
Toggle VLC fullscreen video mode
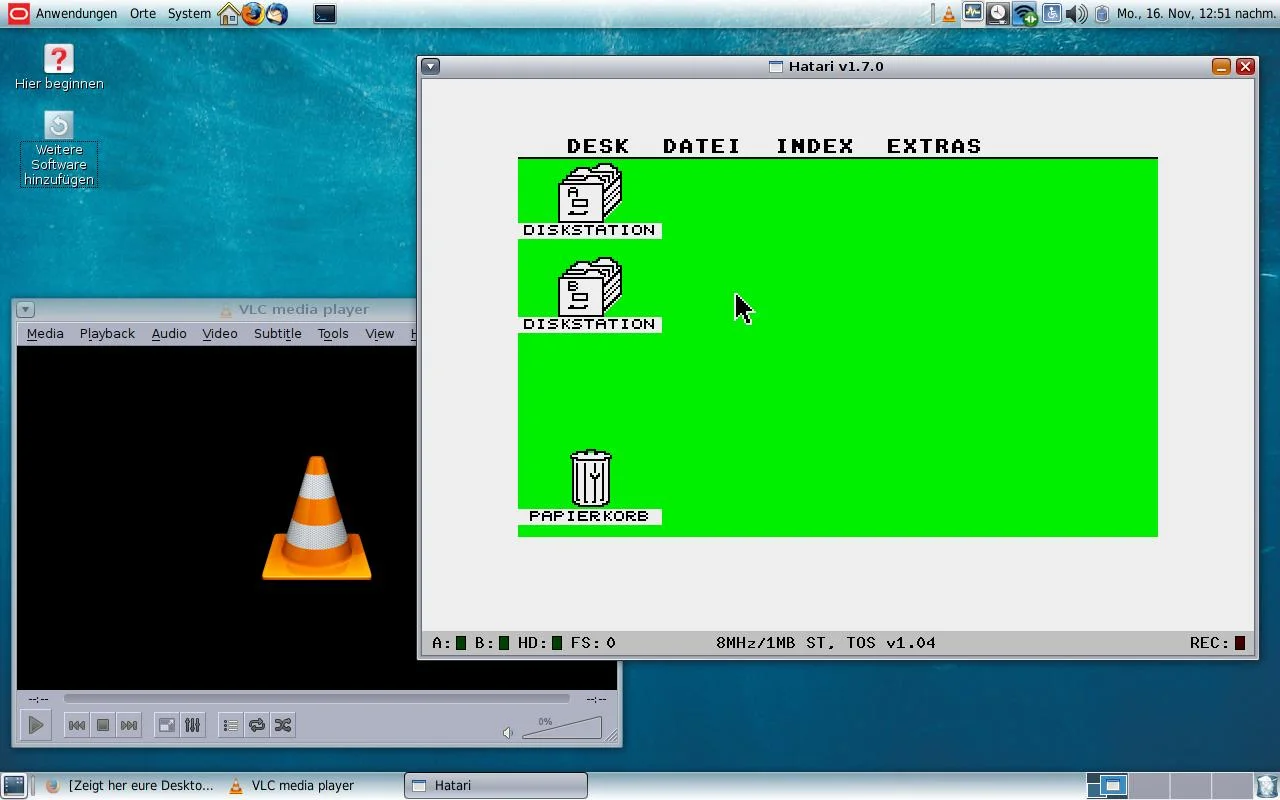click(x=167, y=725)
